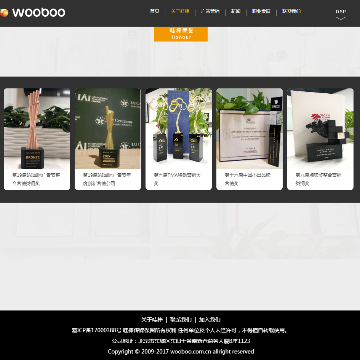Open the first footer link about wooboo
Image resolution: width=360 pixels, height=360 pixels.
(152, 319)
